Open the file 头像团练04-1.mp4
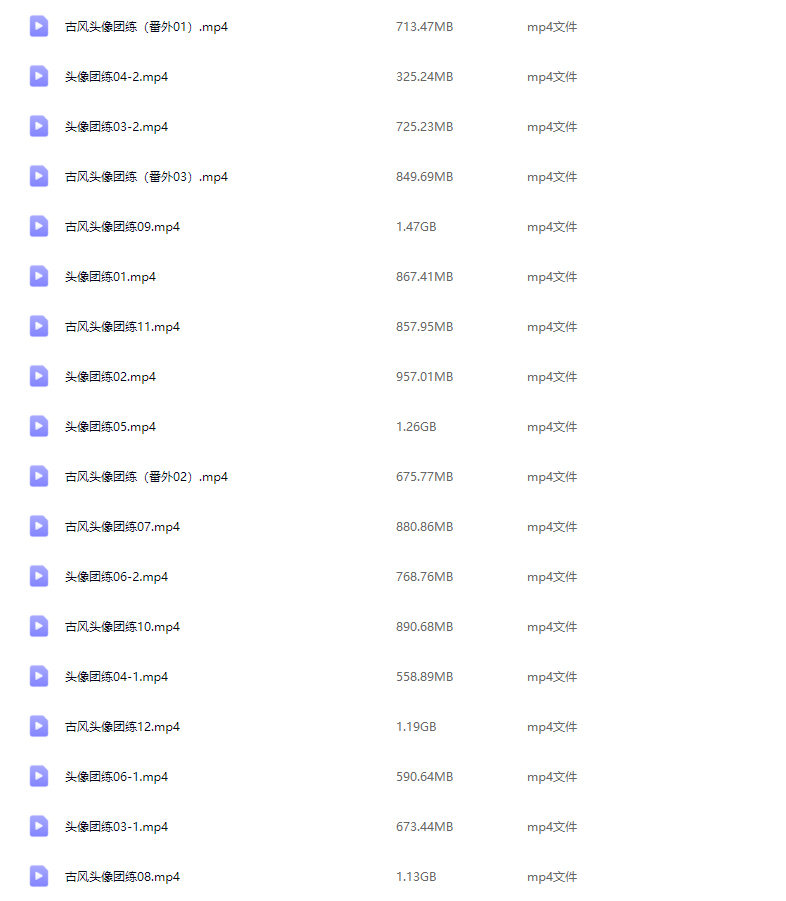Screen dimensions: 786x901 (116, 676)
